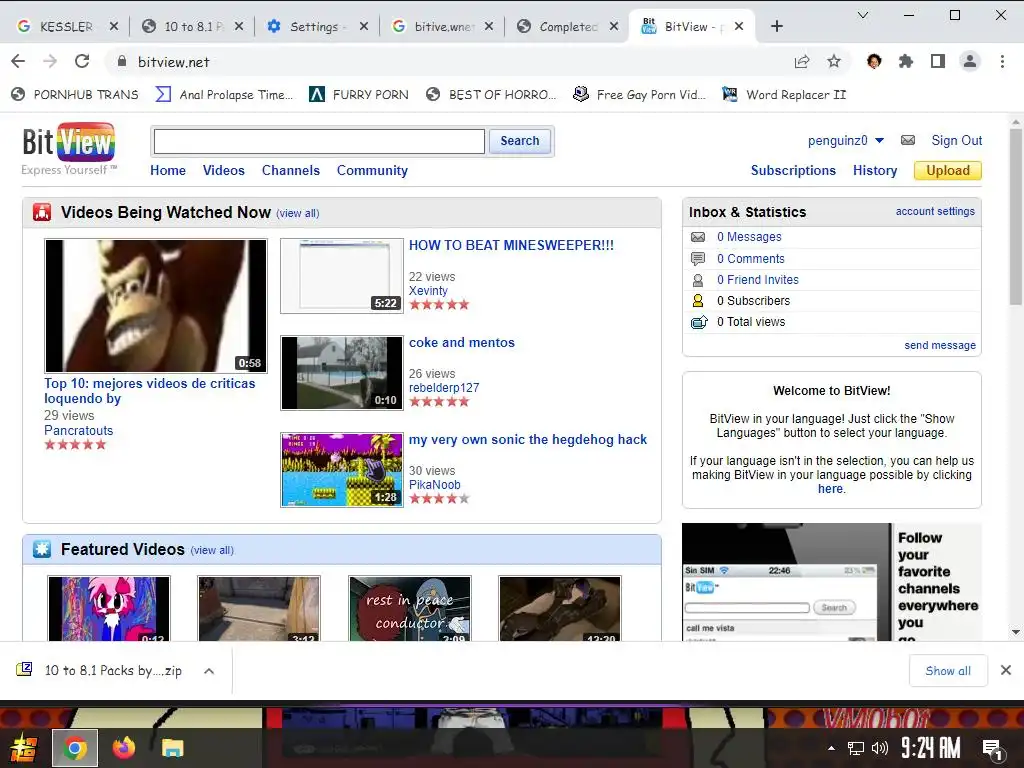The height and width of the screenshot is (768, 1024).
Task: Click the yellow Upload button
Action: tap(948, 170)
